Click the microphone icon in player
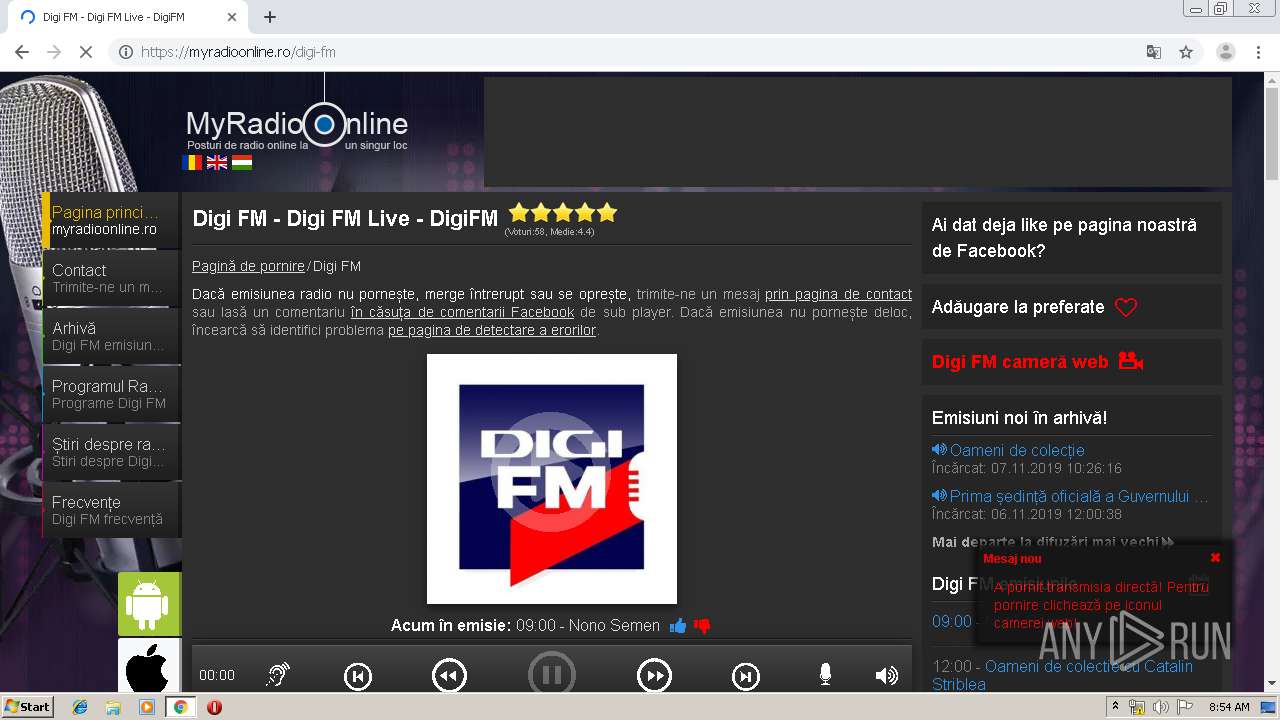 (x=825, y=676)
